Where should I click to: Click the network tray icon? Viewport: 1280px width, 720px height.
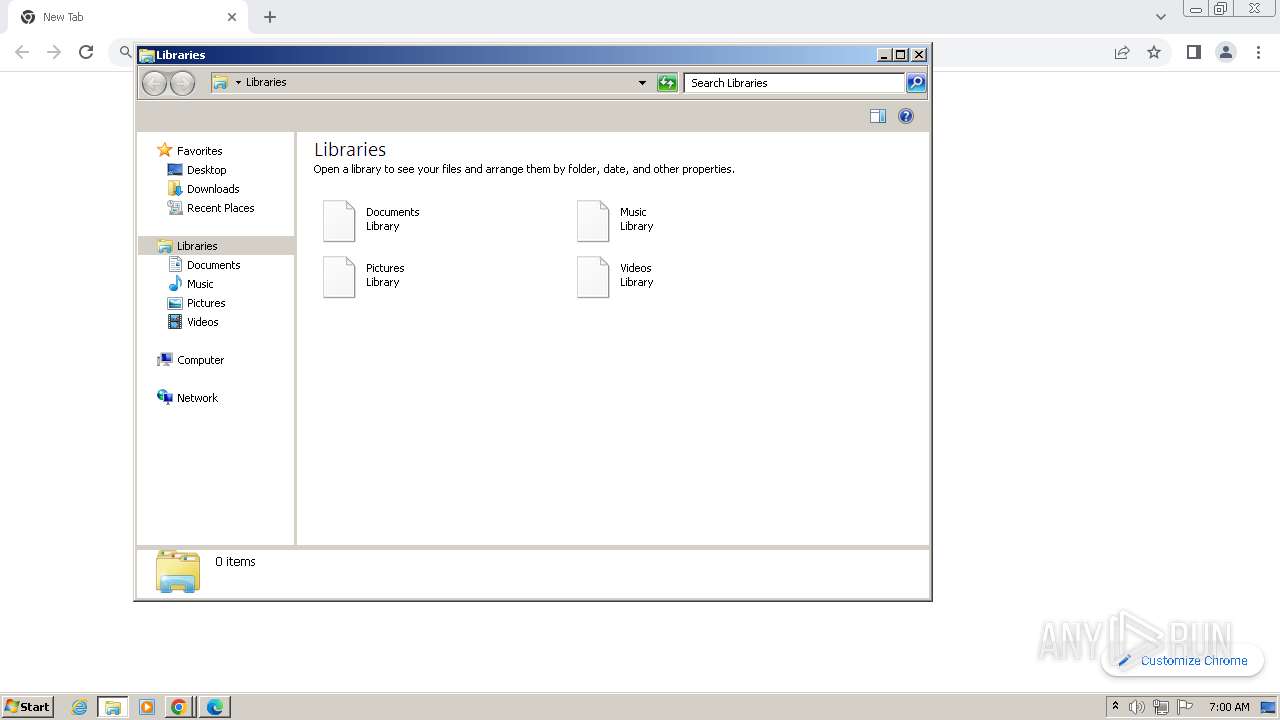click(1161, 707)
